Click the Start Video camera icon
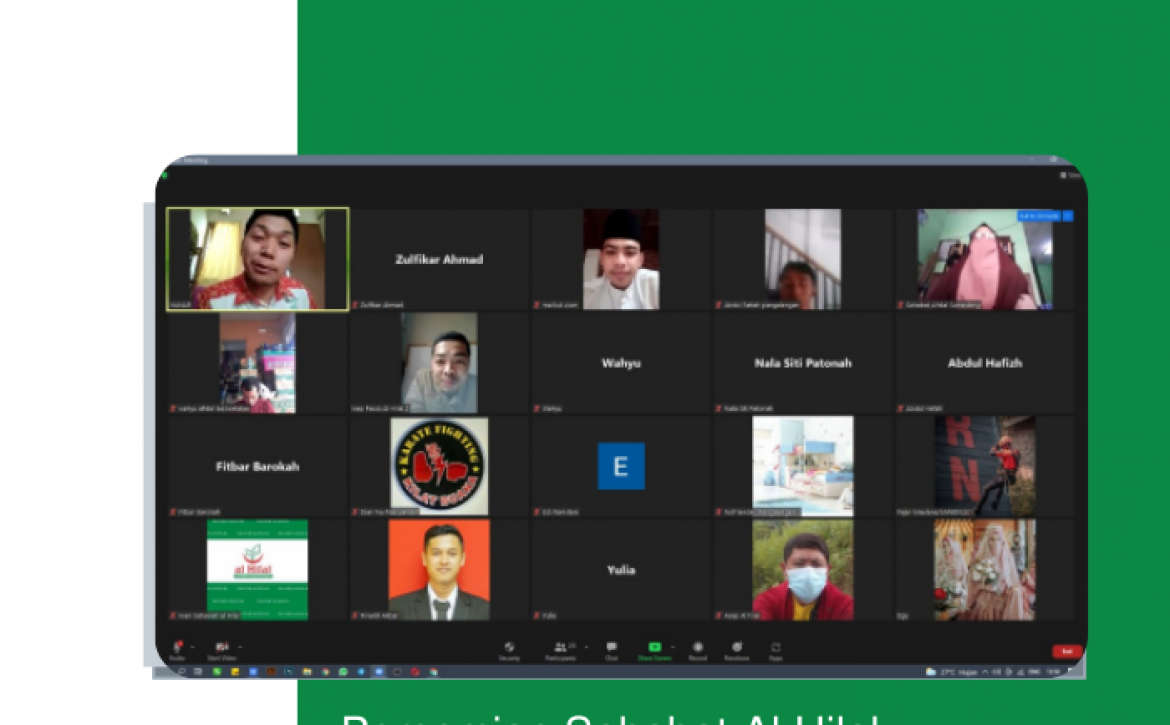The height and width of the screenshot is (725, 1170). point(221,647)
